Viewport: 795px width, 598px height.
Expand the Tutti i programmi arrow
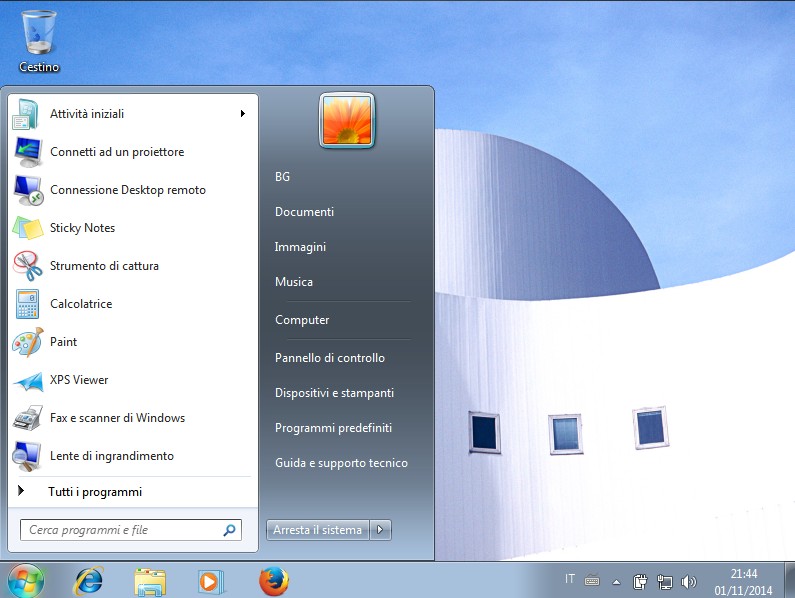point(21,490)
